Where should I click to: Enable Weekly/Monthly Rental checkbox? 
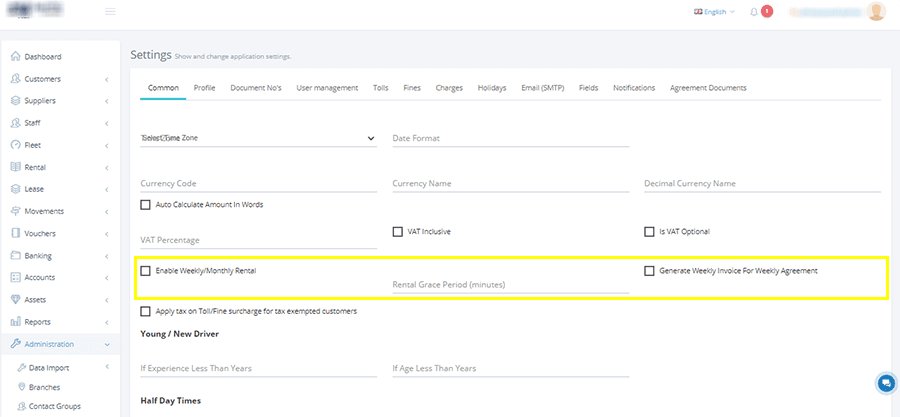click(145, 271)
